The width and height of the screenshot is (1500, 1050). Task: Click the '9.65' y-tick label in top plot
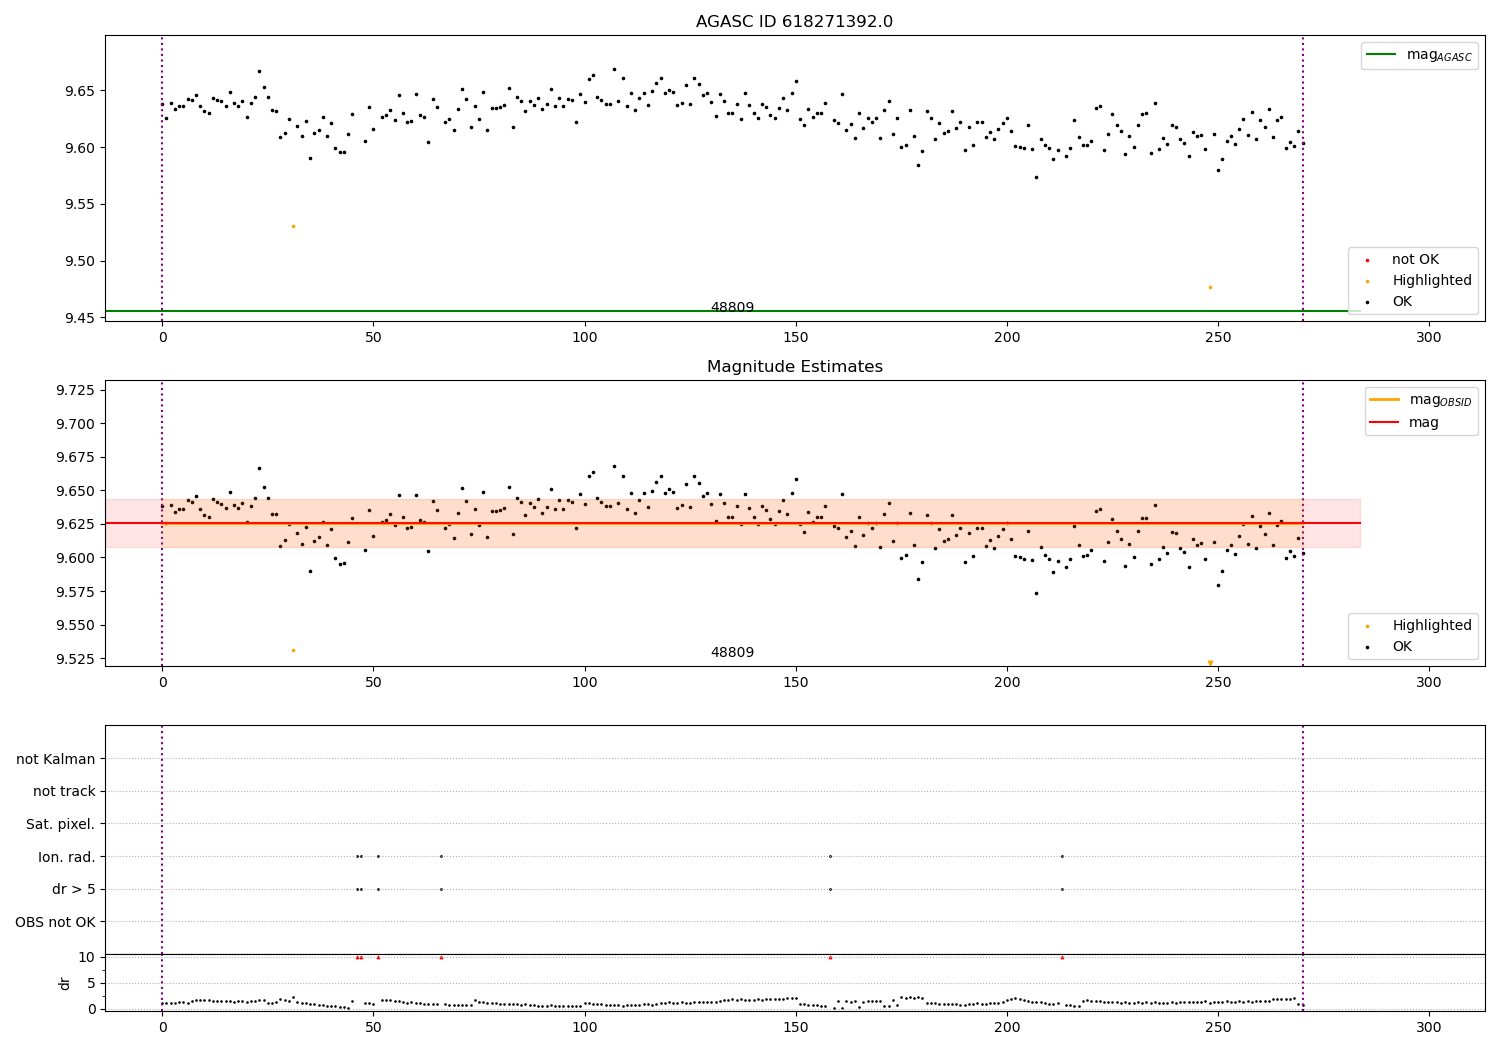point(80,91)
